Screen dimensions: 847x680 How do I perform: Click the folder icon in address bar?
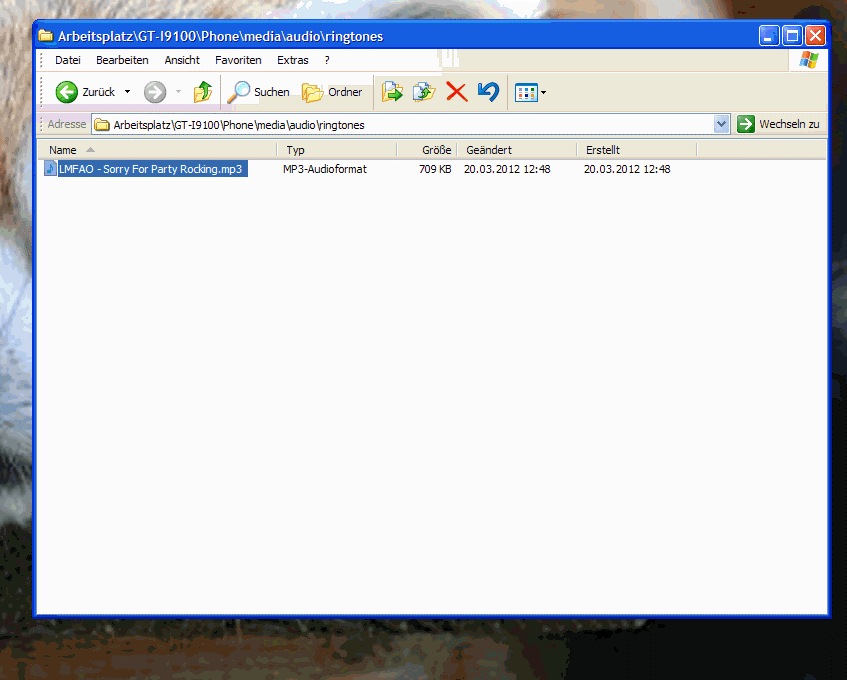pos(102,125)
